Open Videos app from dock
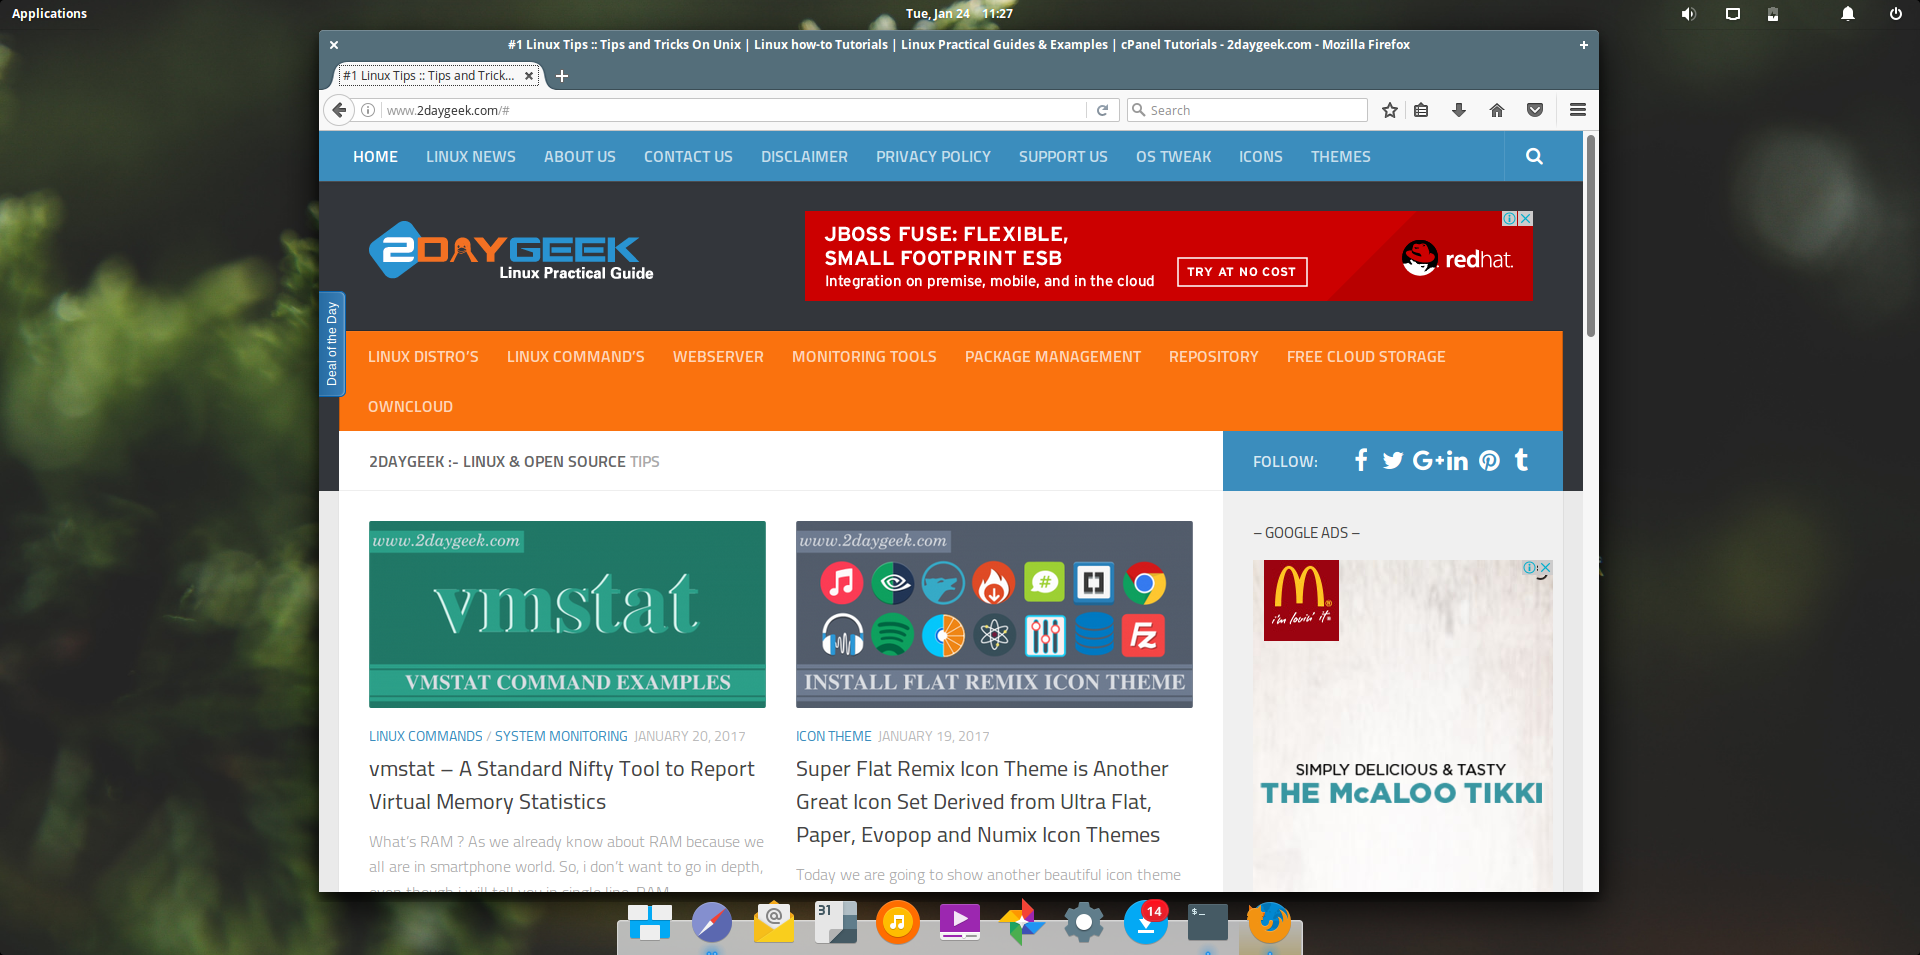Image resolution: width=1920 pixels, height=955 pixels. [960, 922]
